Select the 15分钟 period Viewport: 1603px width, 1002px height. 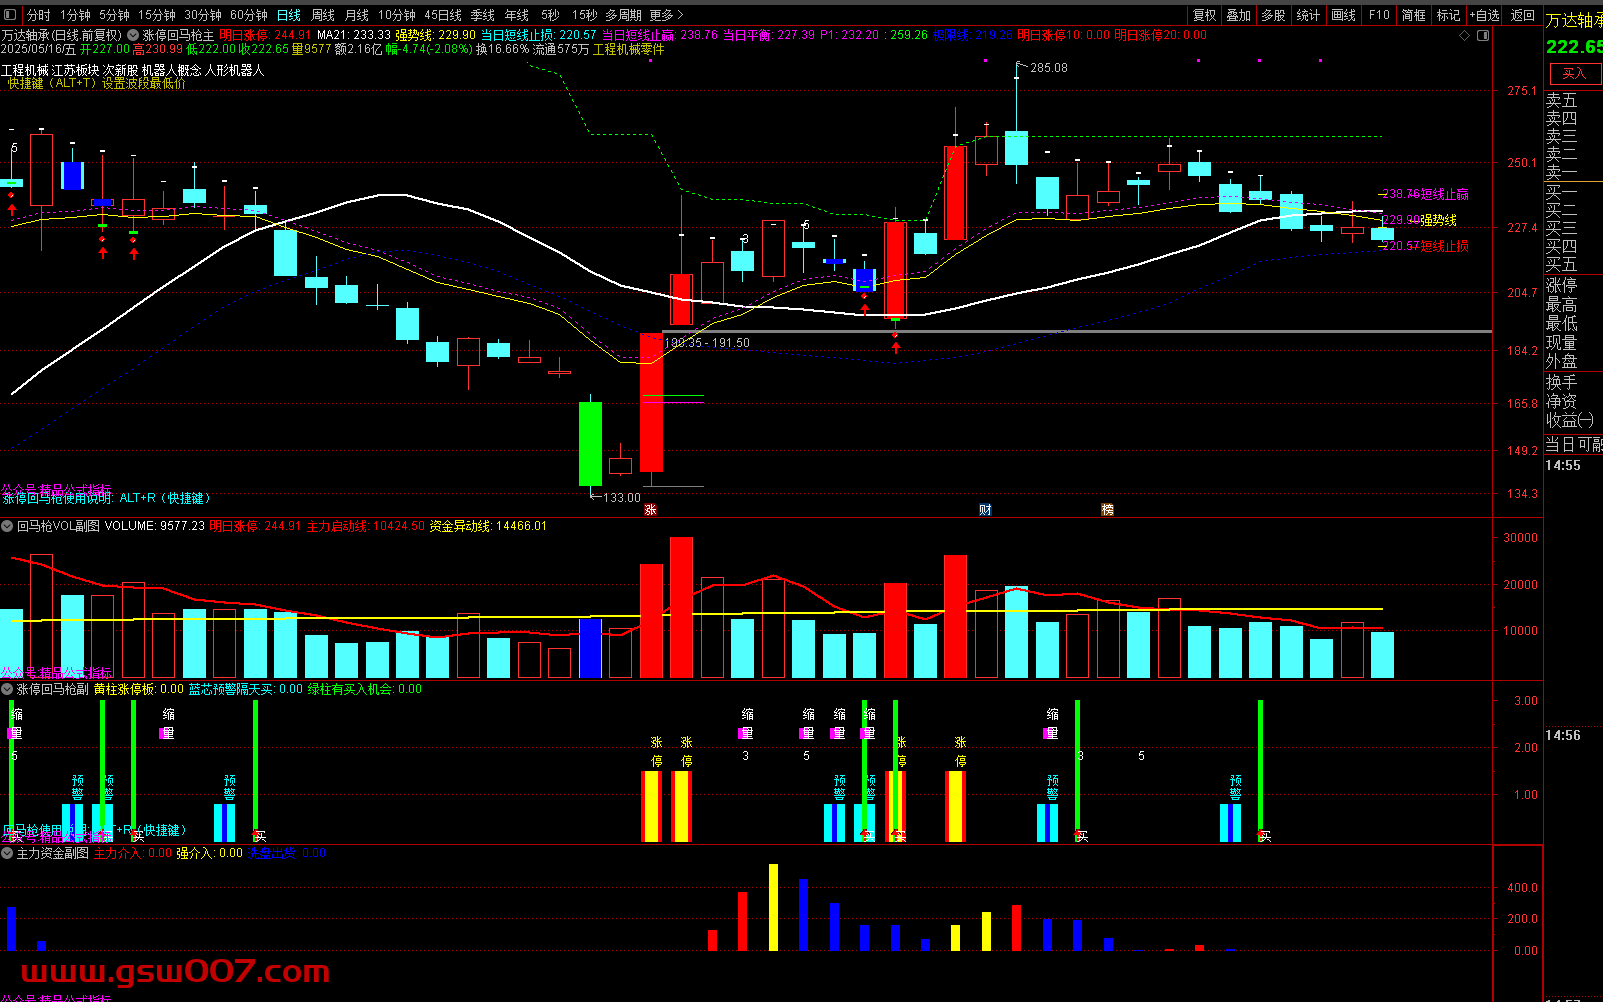[x=157, y=15]
